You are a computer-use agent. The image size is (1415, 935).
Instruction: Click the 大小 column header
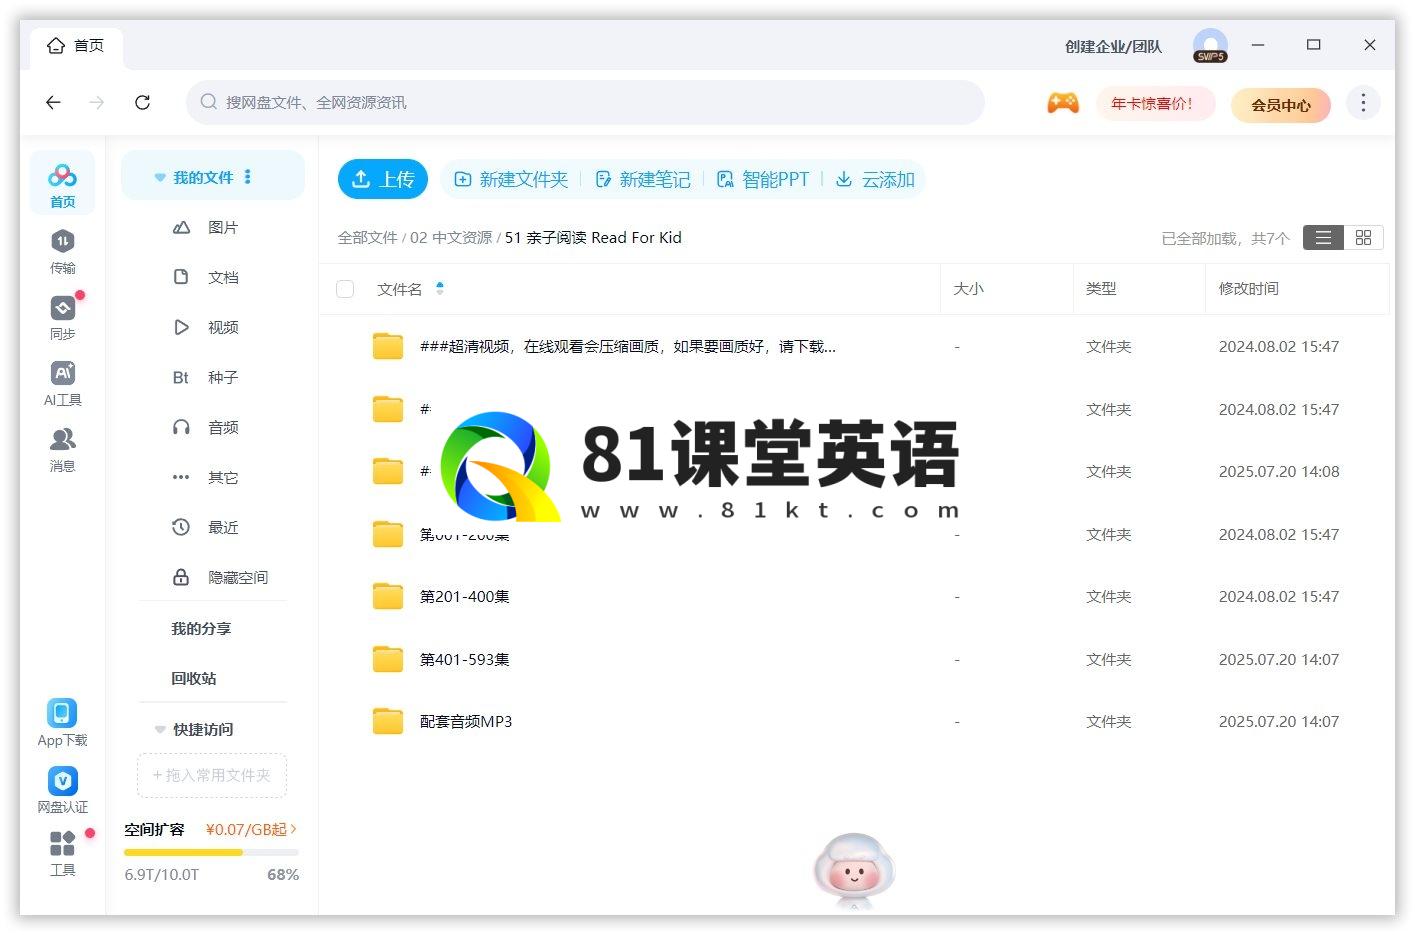[x=968, y=289]
